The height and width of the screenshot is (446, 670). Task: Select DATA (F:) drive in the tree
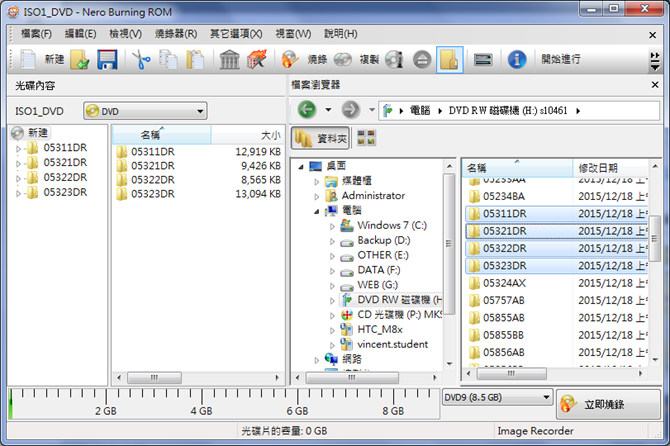[x=378, y=270]
